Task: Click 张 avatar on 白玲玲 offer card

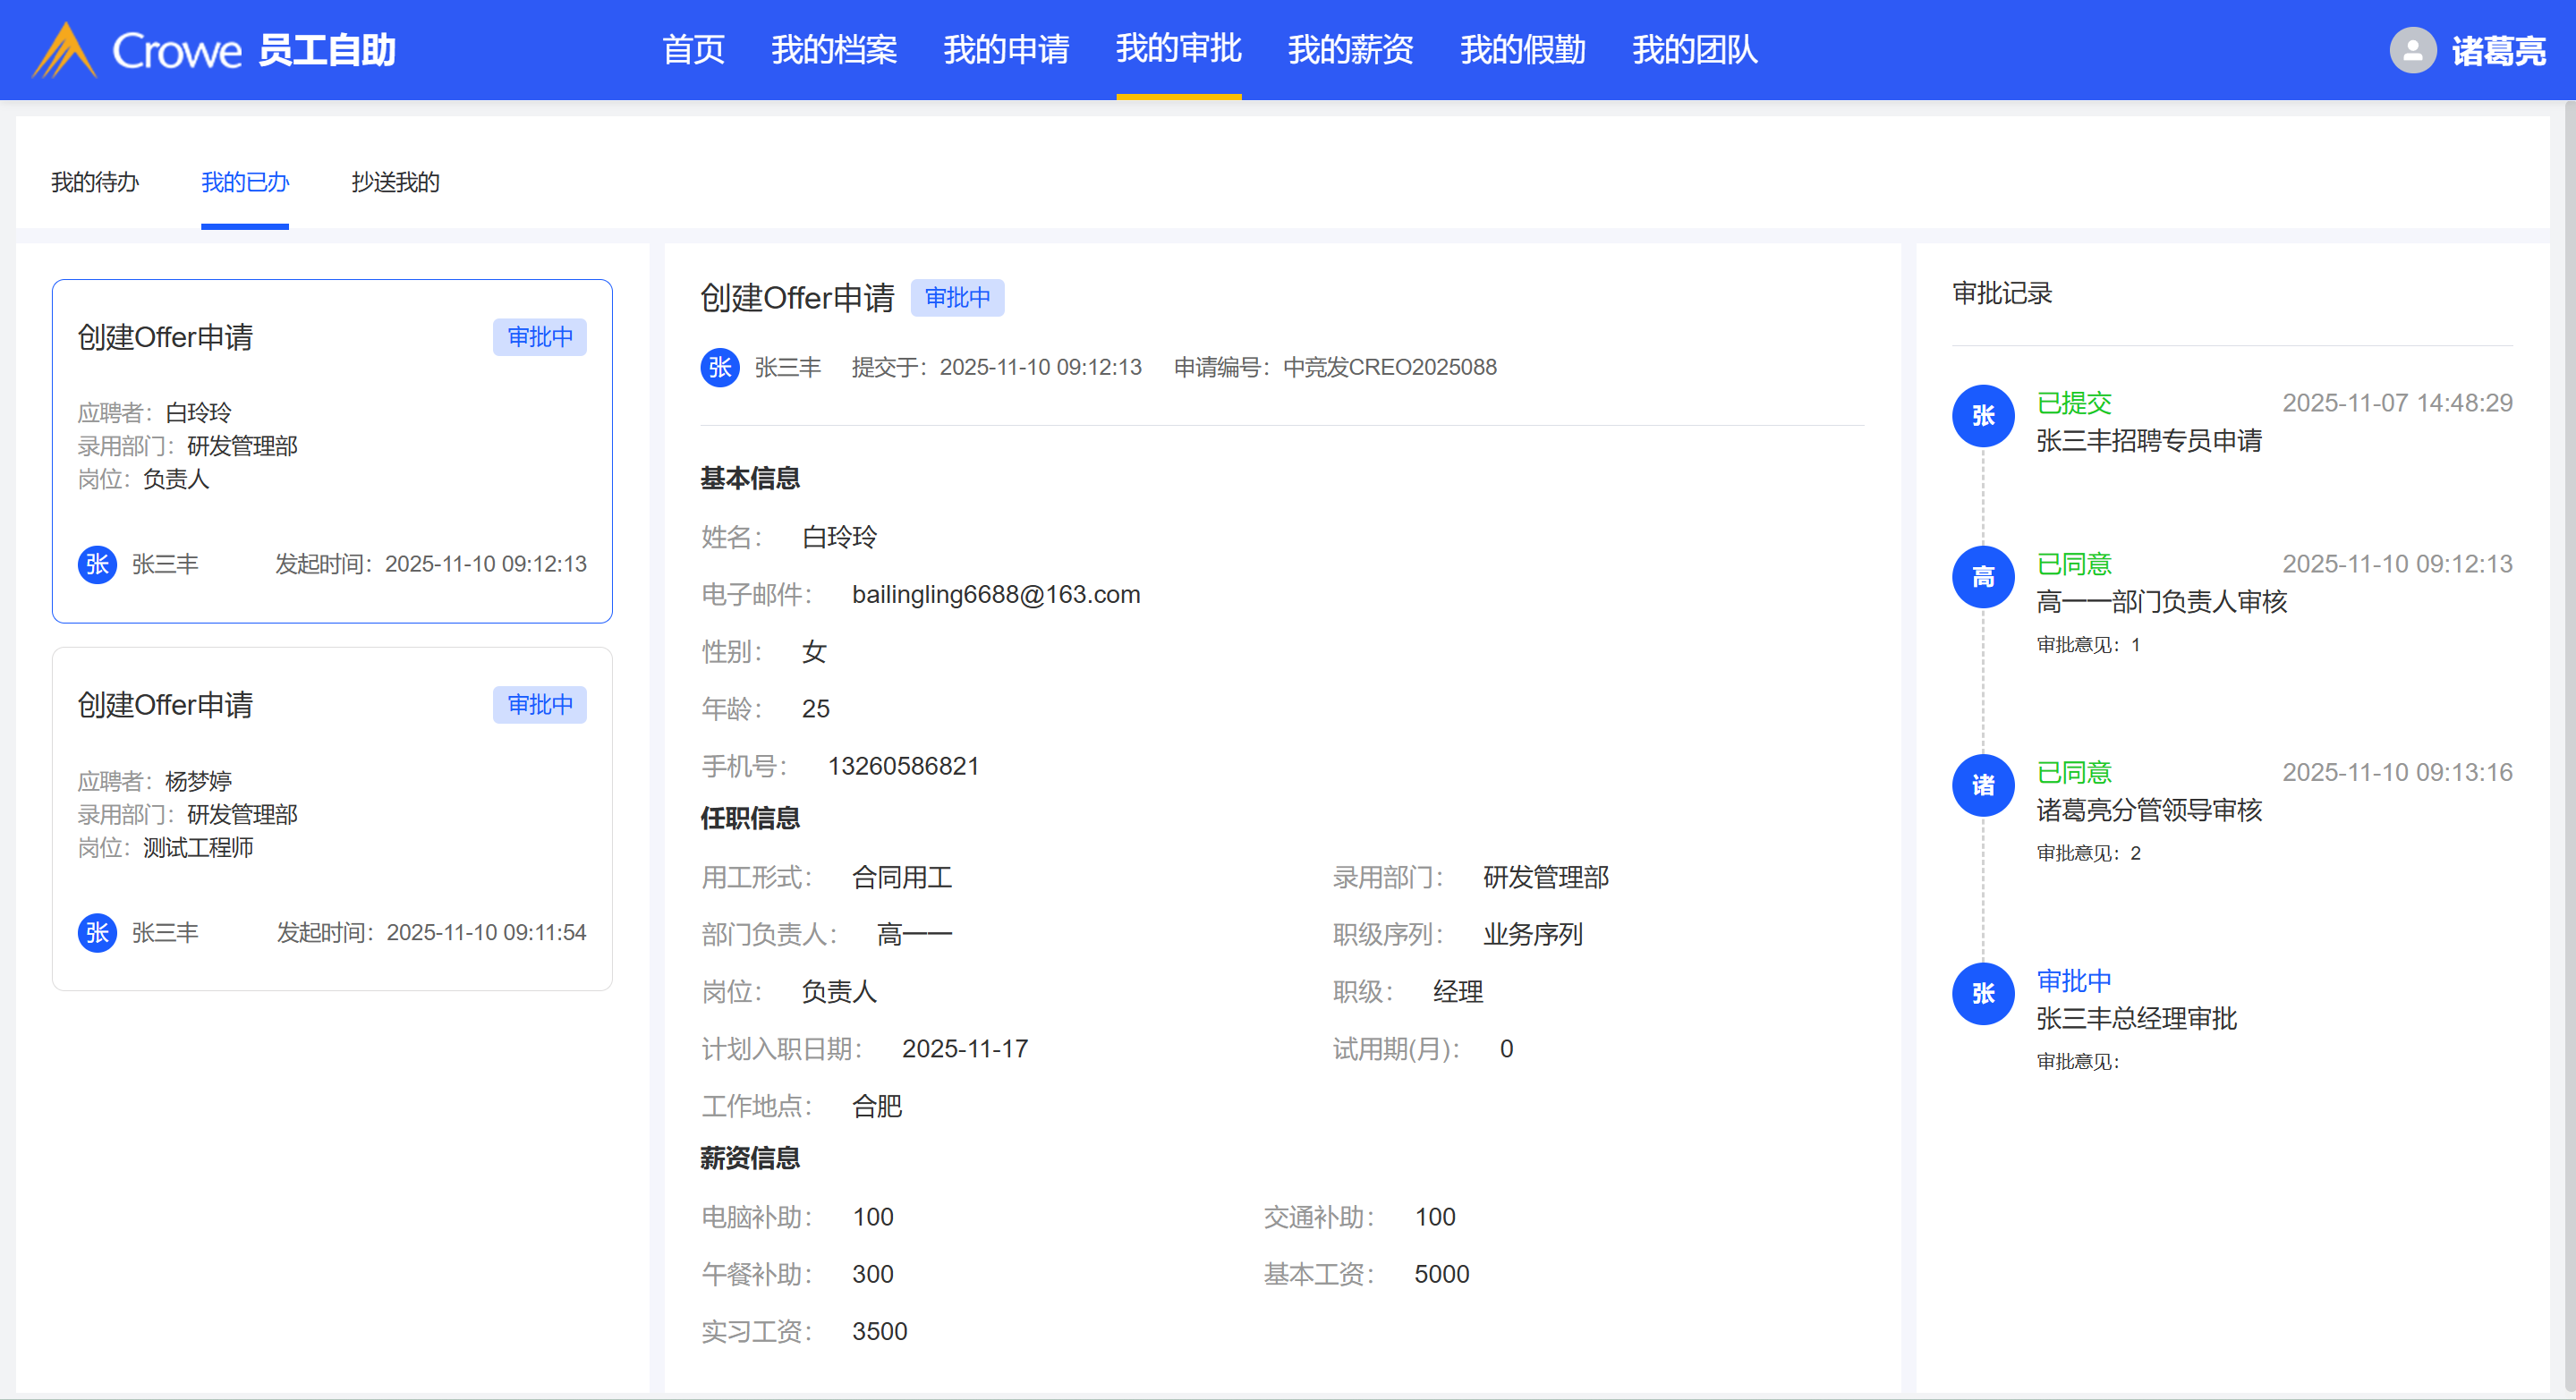Action: pos(97,564)
